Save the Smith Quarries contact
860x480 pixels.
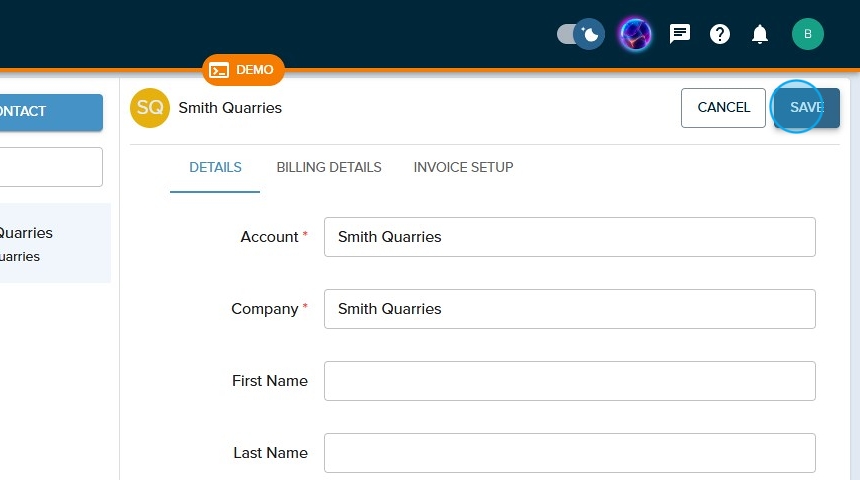tap(806, 108)
